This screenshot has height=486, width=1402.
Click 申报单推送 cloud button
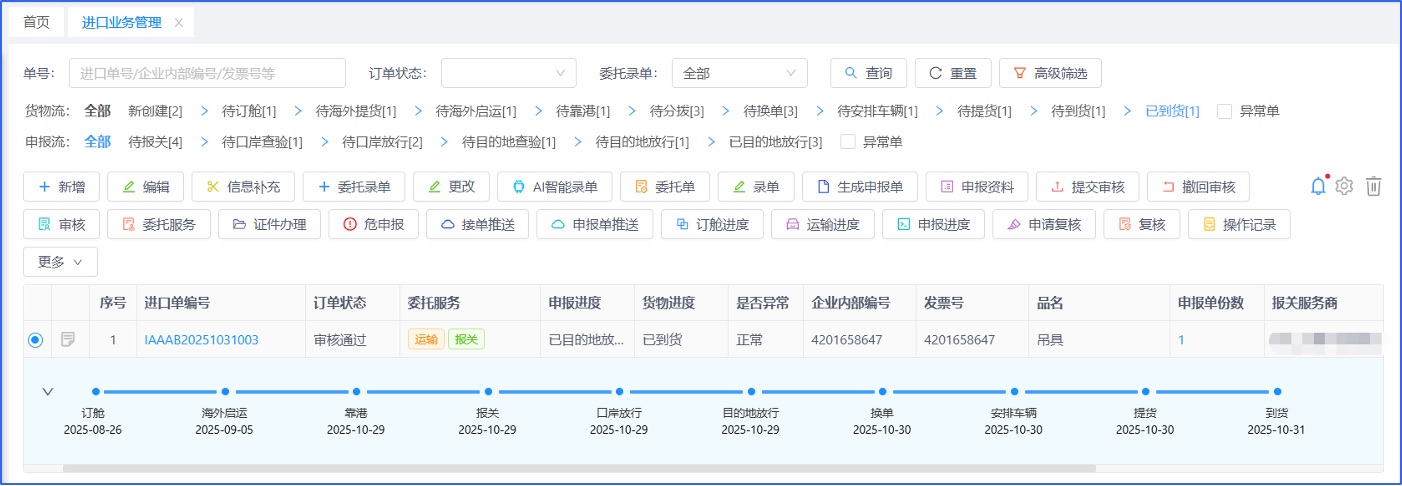595,224
